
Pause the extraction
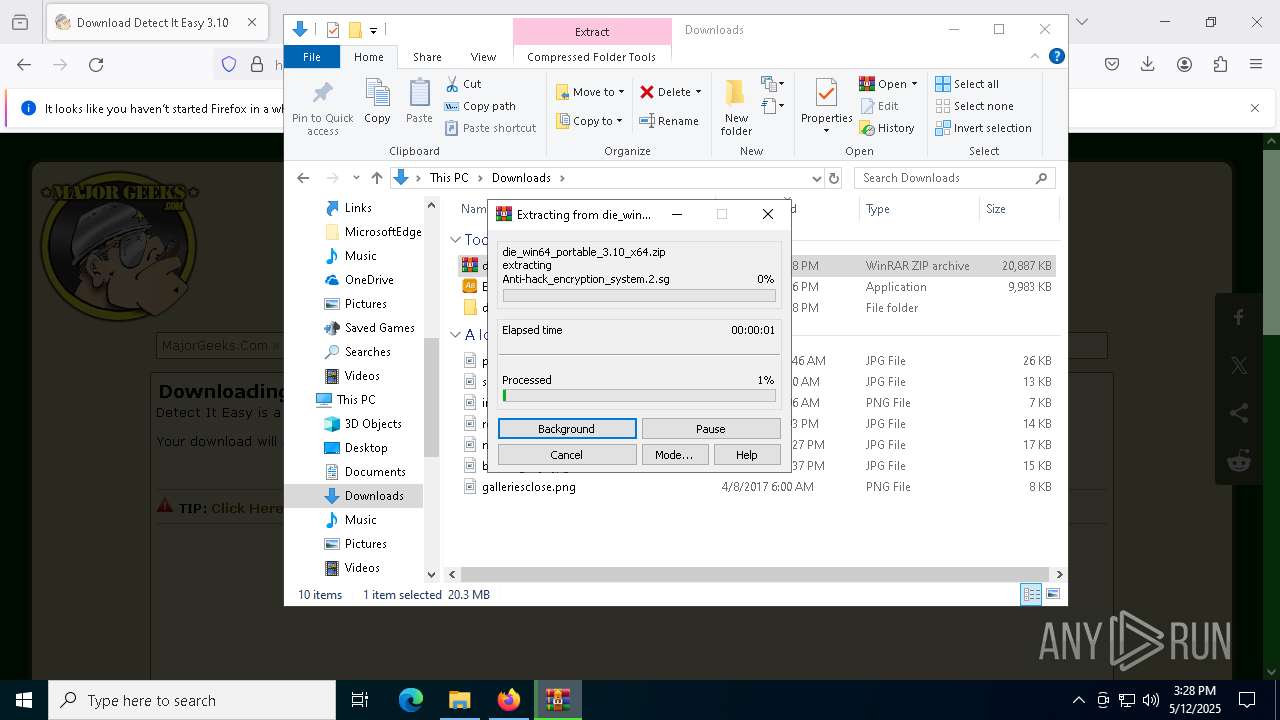click(711, 428)
